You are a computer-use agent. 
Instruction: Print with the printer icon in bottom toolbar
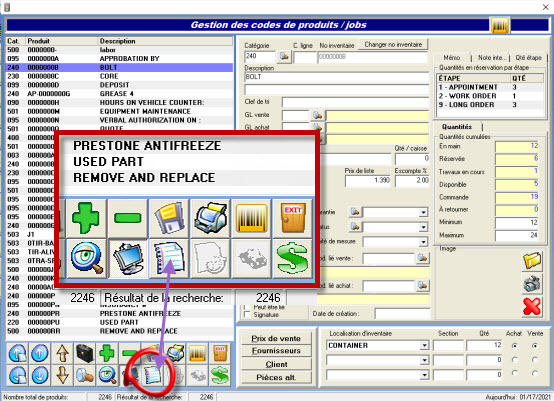(175, 353)
